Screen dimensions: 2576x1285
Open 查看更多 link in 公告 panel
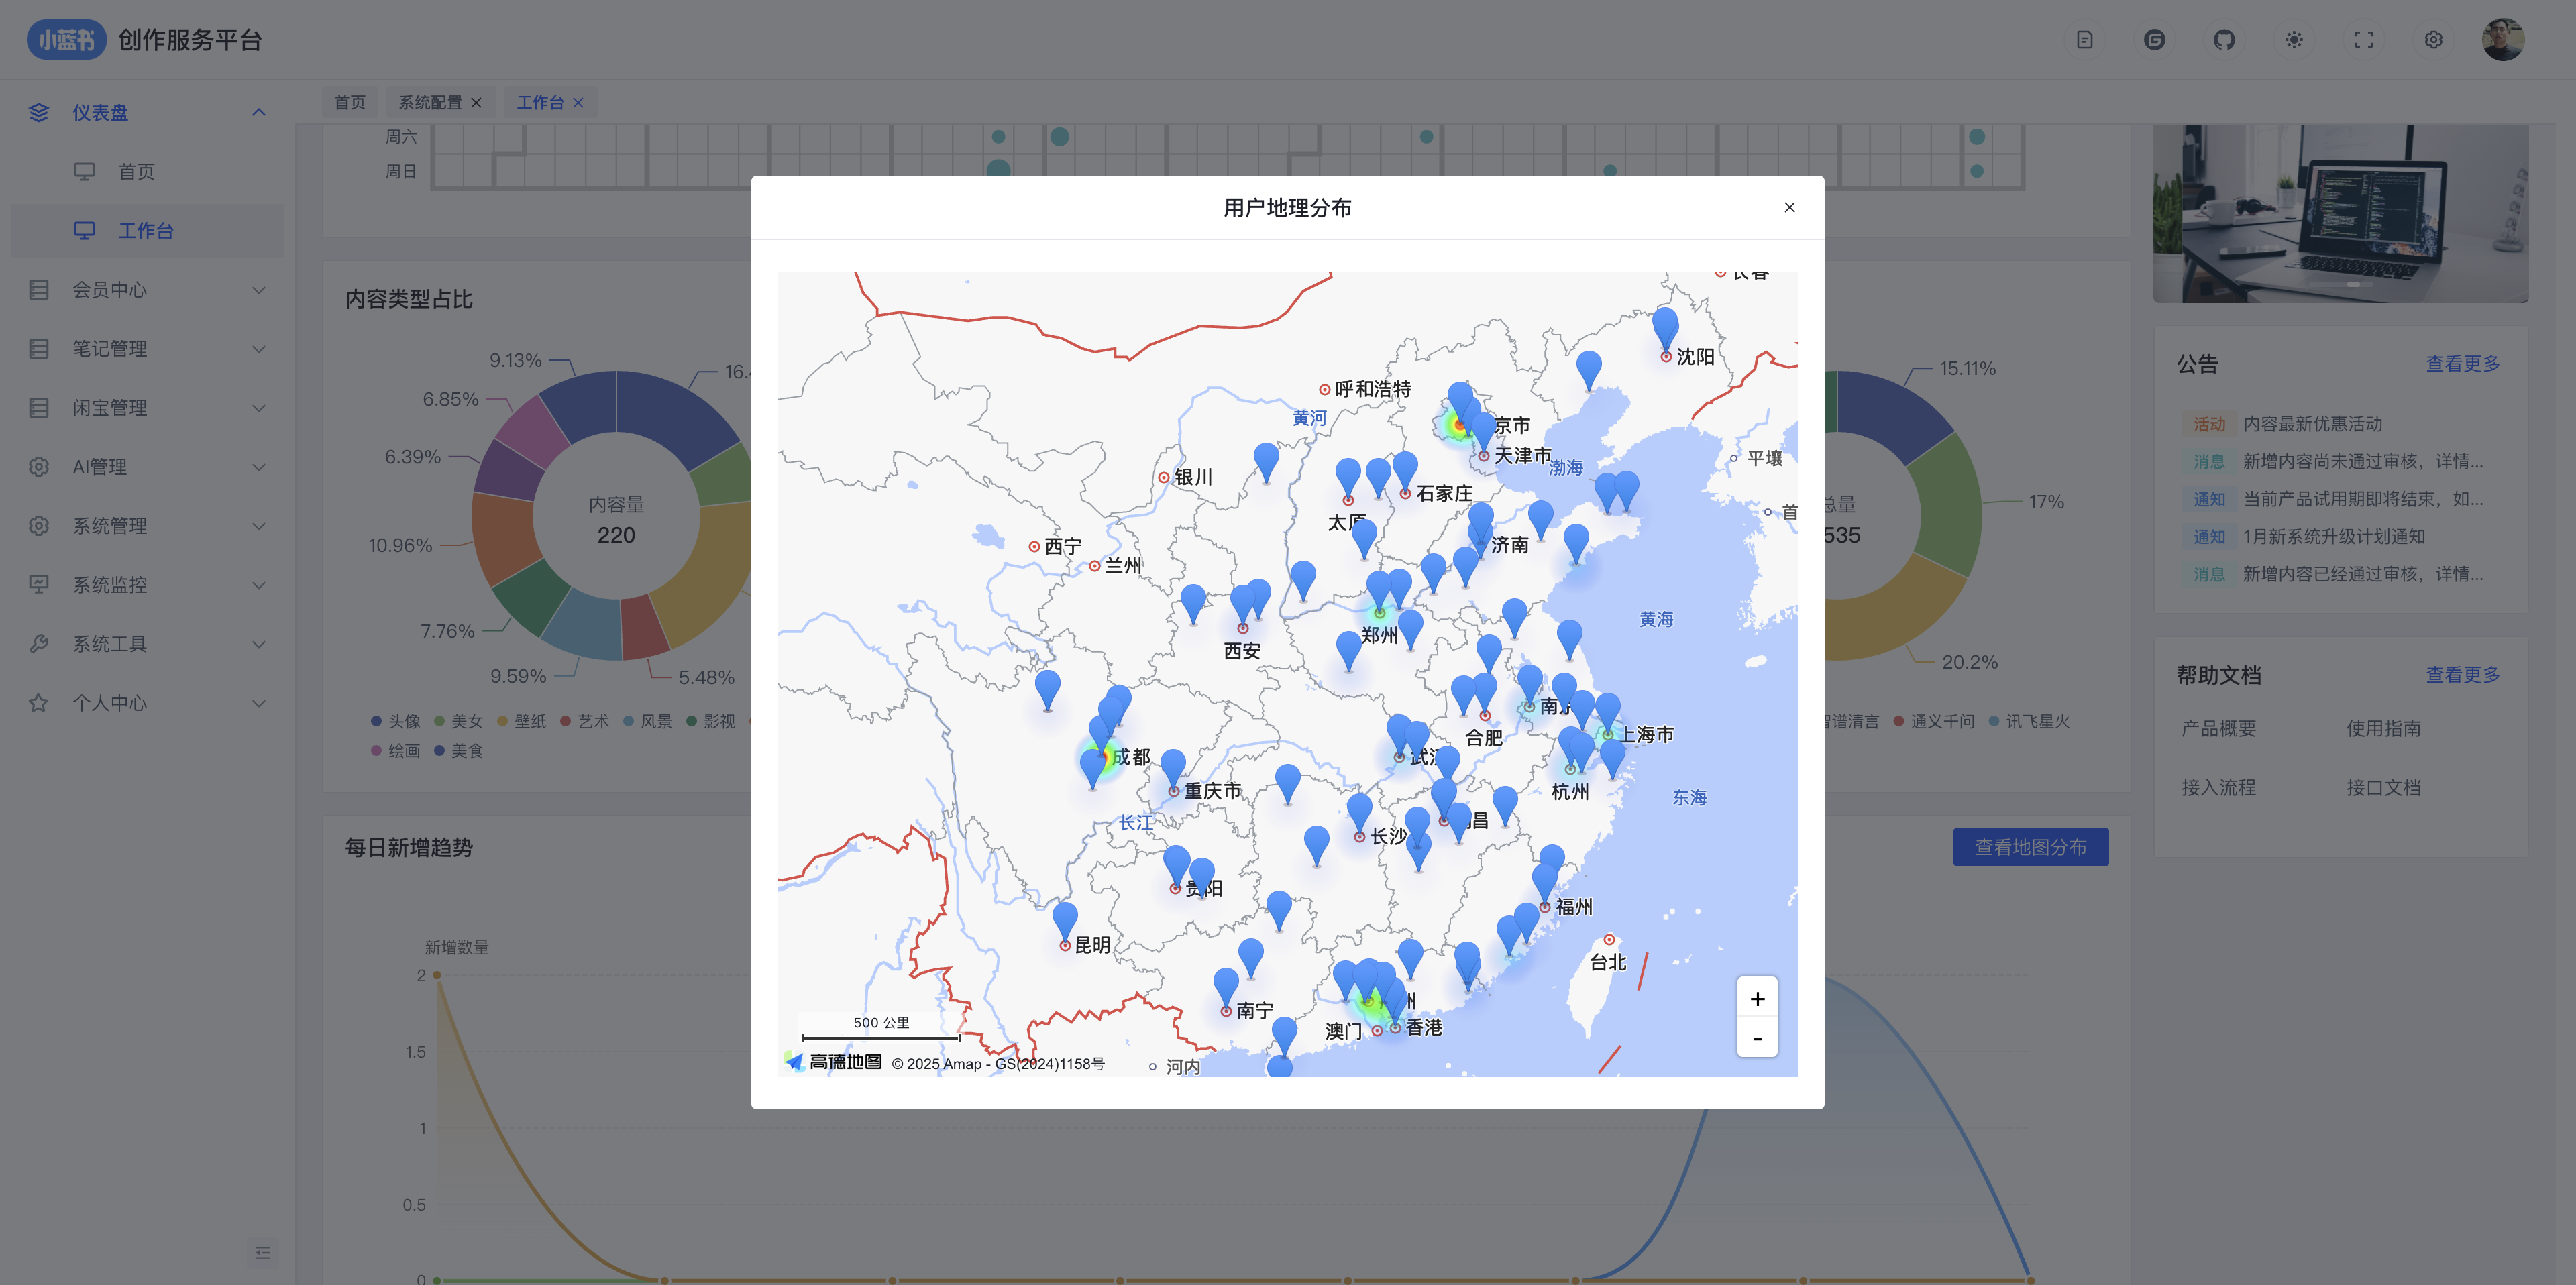(x=2462, y=363)
